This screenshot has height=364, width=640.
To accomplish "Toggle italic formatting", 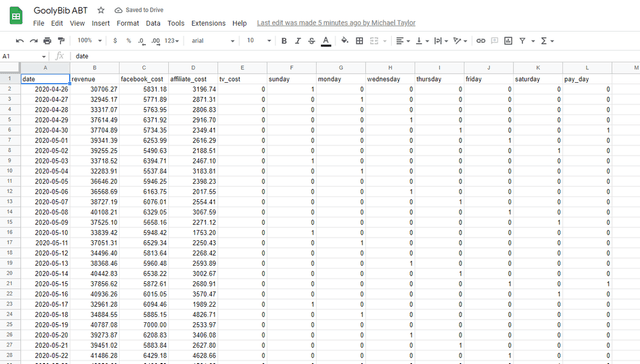I will (298, 41).
